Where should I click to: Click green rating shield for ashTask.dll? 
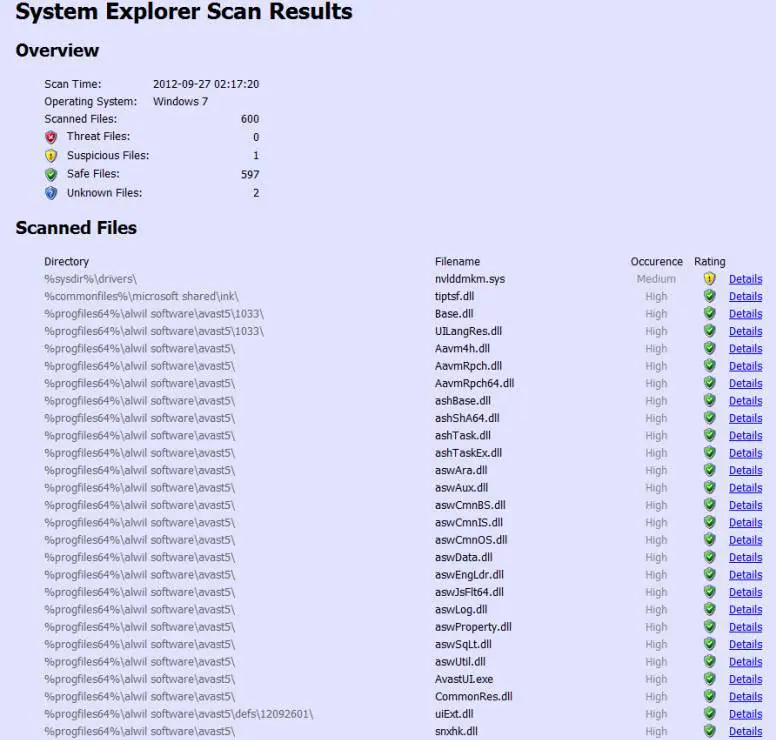(x=709, y=435)
